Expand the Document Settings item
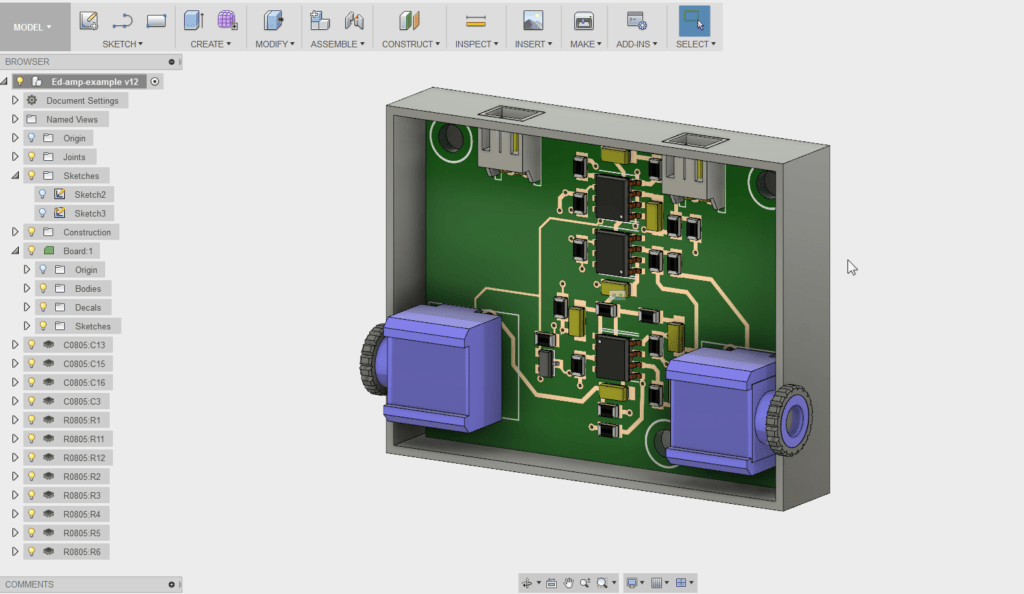Viewport: 1024px width, 594px height. (14, 100)
